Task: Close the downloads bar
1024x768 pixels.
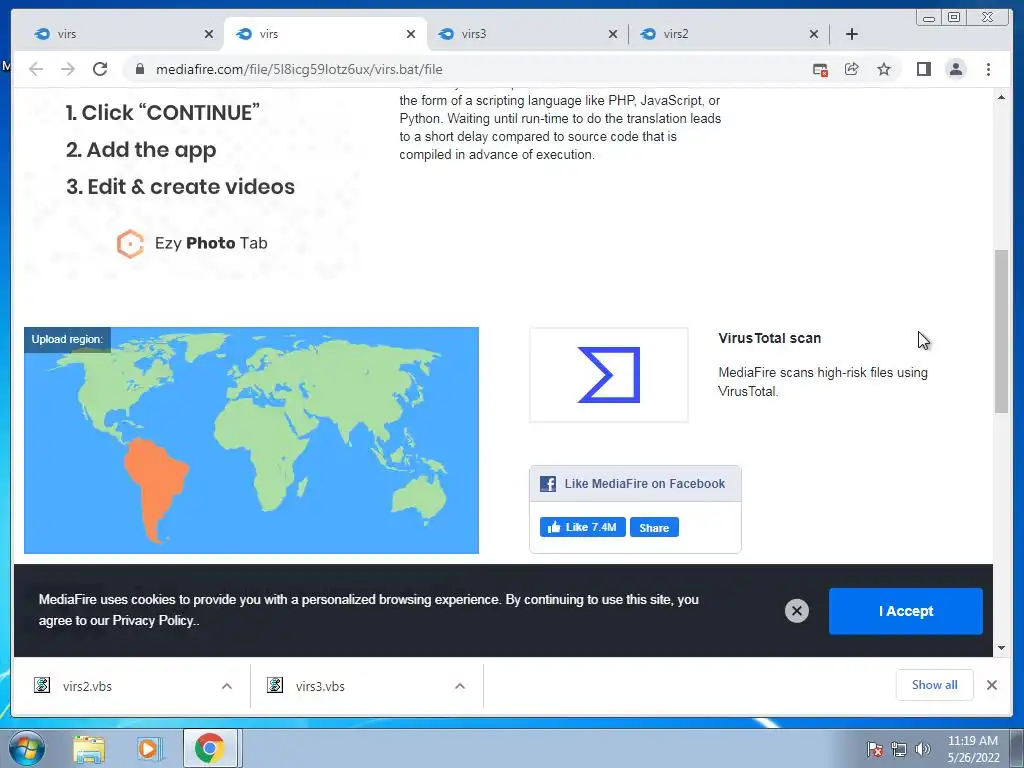Action: [x=992, y=685]
